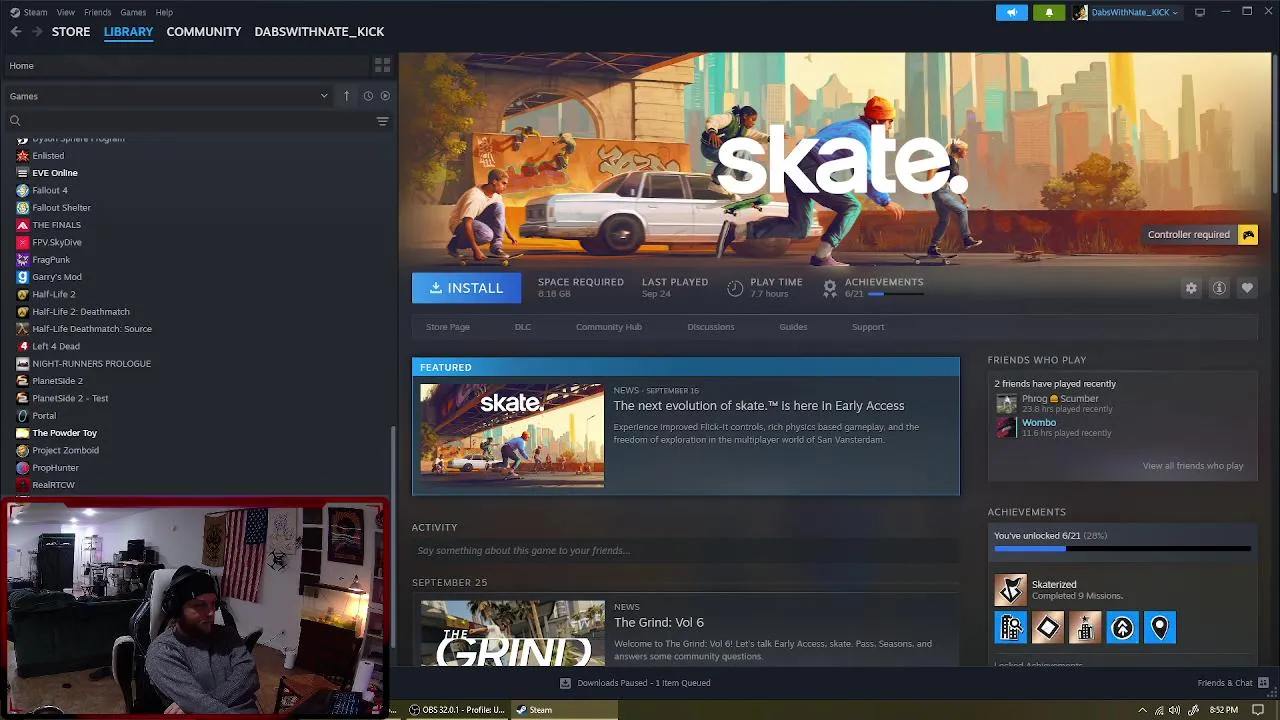Switch library to grid view icon
Image resolution: width=1280 pixels, height=720 pixels.
[x=382, y=65]
